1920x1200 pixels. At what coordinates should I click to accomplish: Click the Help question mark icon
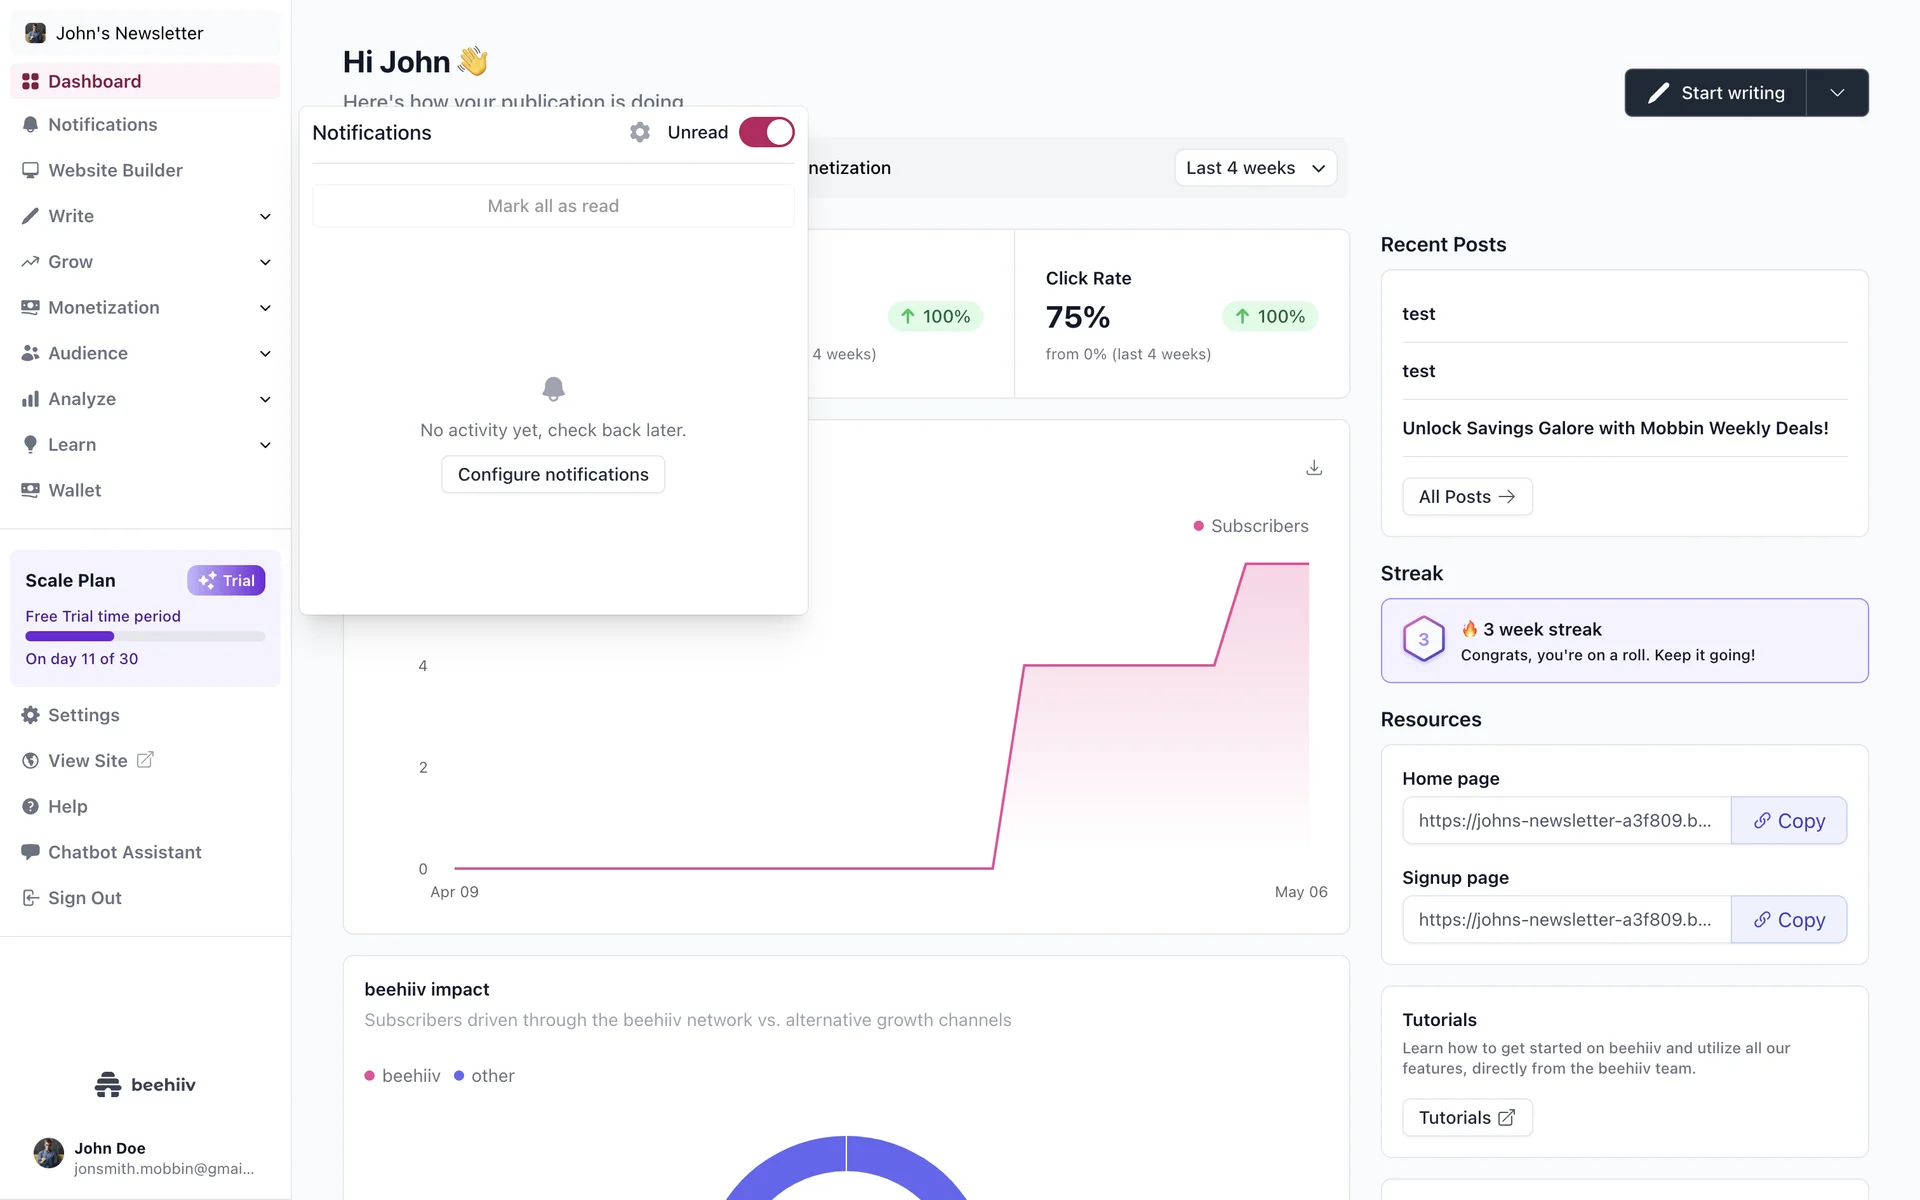pos(30,806)
